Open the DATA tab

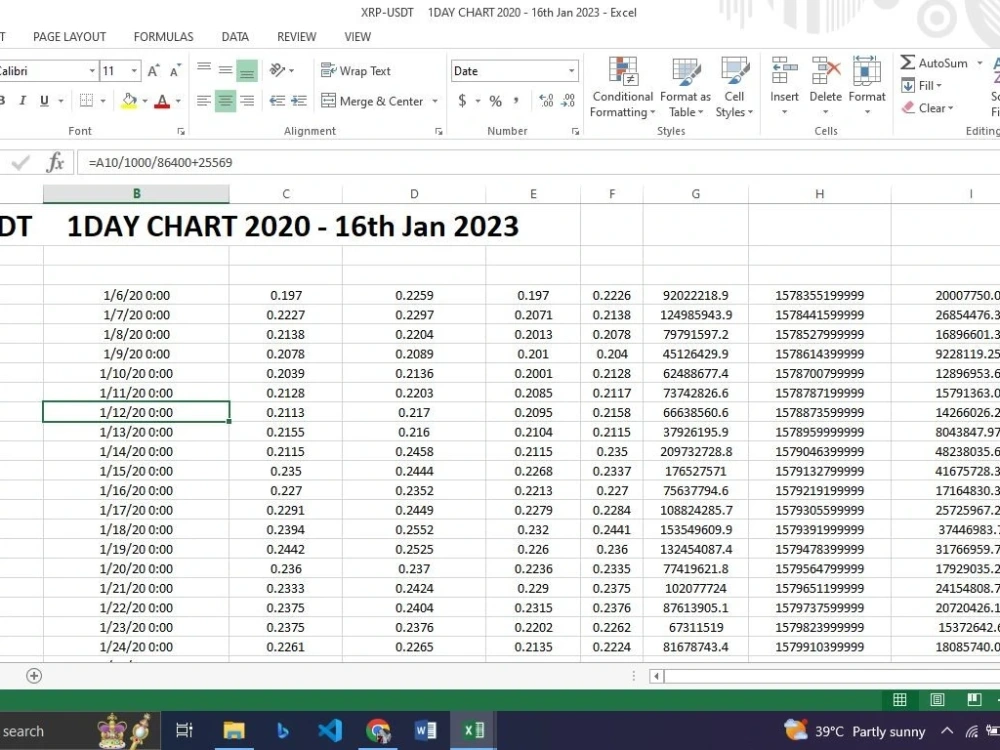click(235, 37)
